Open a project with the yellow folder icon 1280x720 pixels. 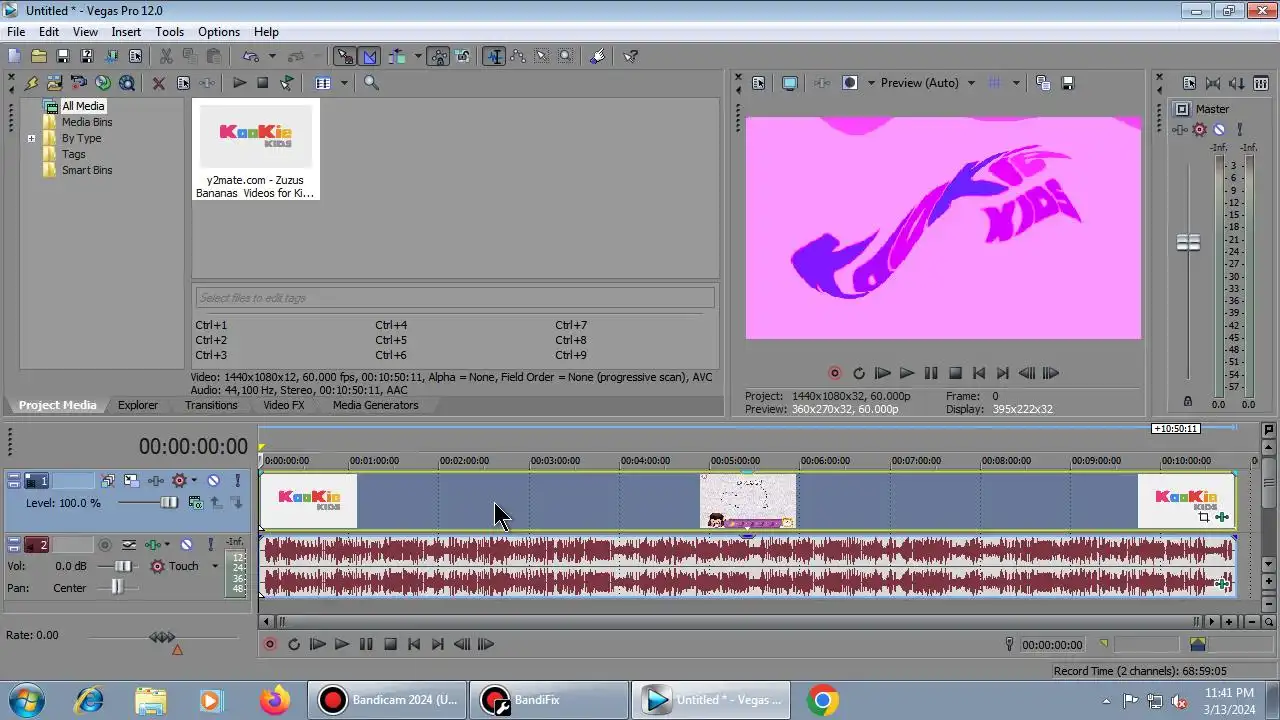(38, 57)
